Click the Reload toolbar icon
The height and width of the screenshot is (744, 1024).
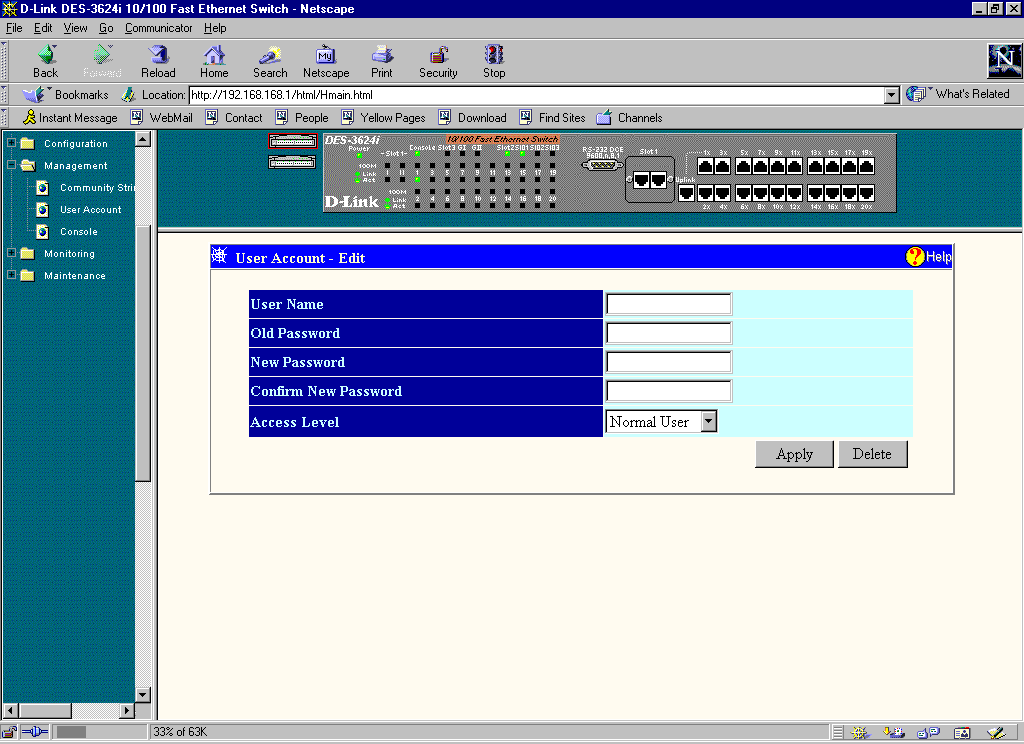click(x=158, y=61)
